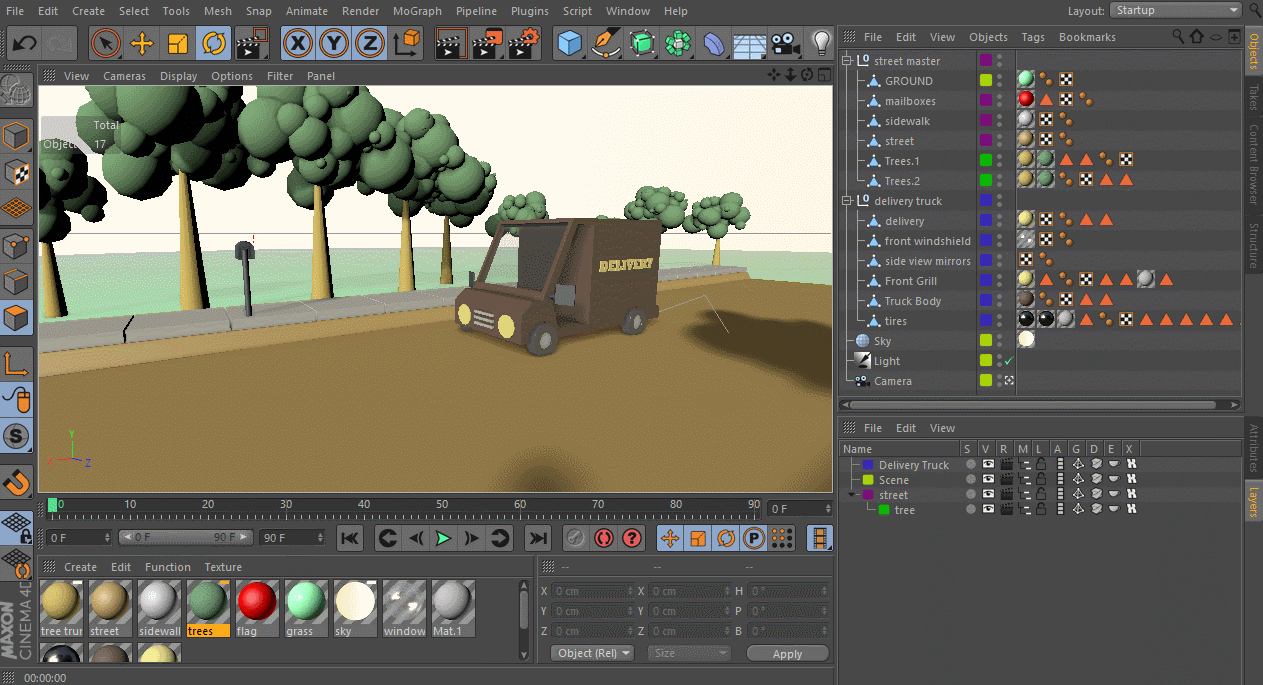Image resolution: width=1263 pixels, height=685 pixels.
Task: Click the camera object icon in toolbar
Action: coord(786,44)
